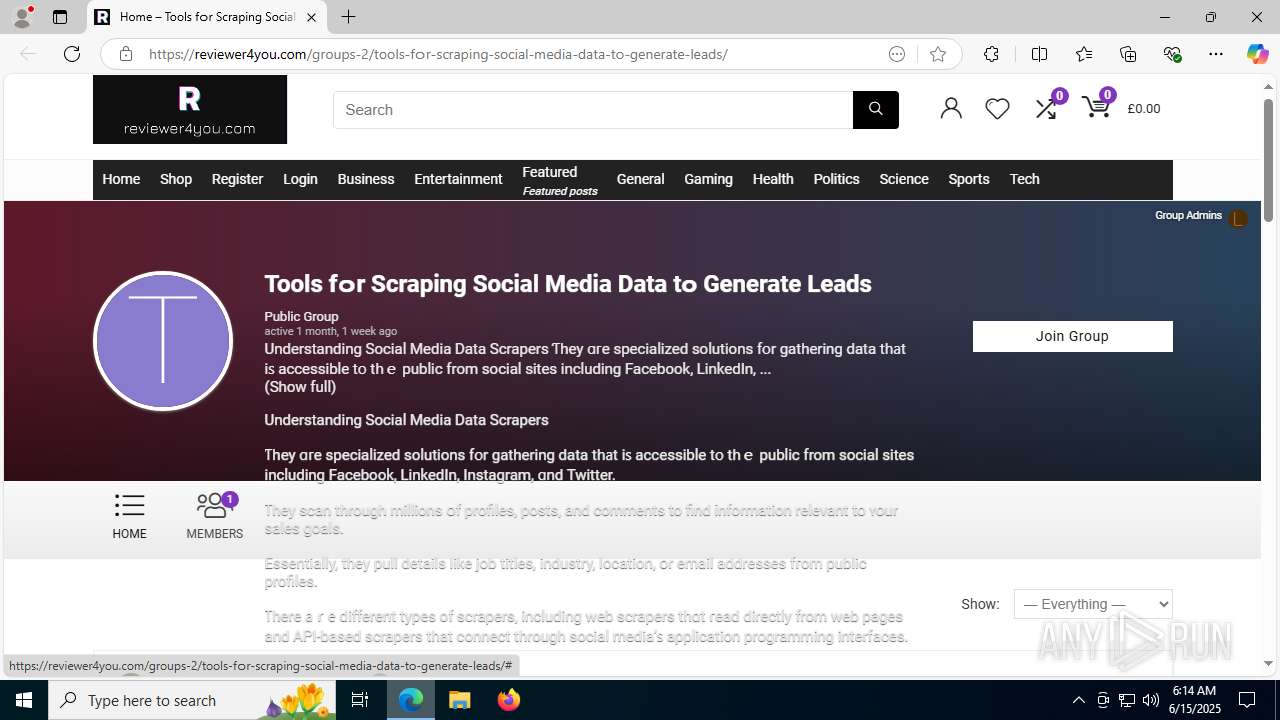Open the Collections icon
Viewport: 1280px width, 720px height.
point(1128,54)
